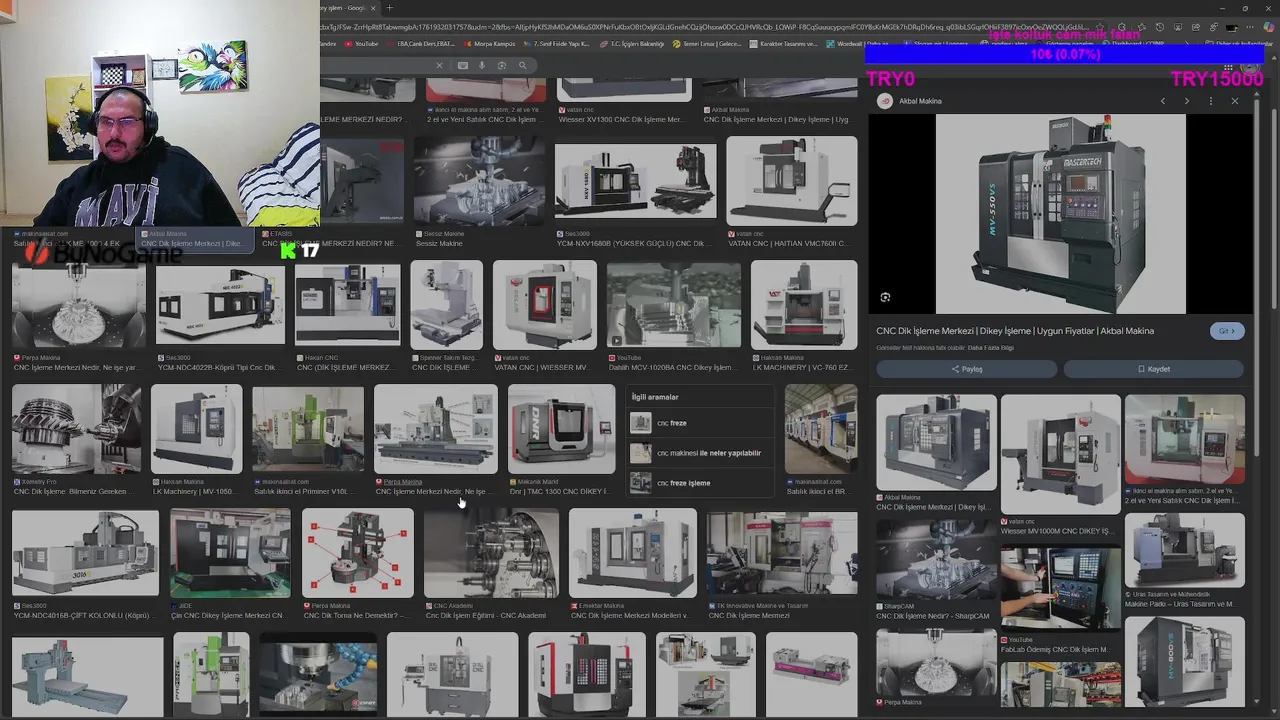Close the Akbal Makina image preview panel
The width and height of the screenshot is (1280, 720).
click(1234, 101)
